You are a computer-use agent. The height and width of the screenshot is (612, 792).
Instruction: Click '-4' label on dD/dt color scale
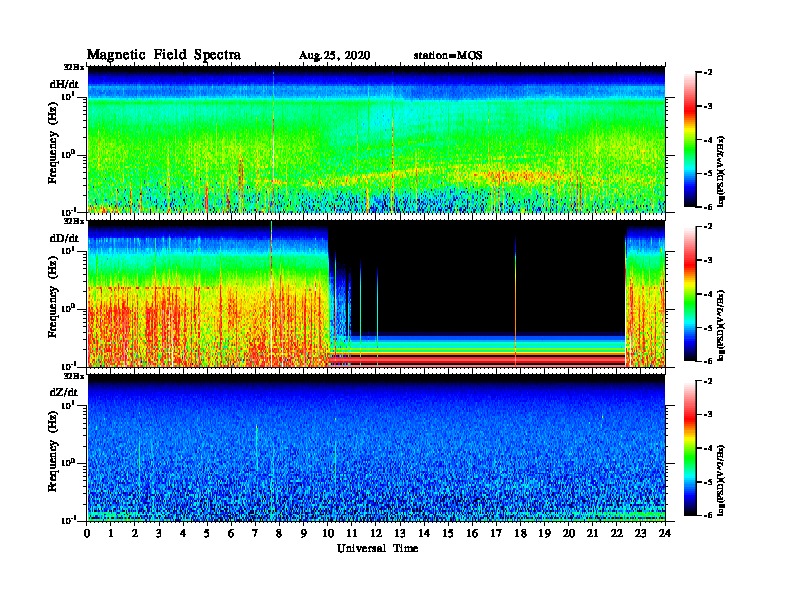[x=708, y=294]
